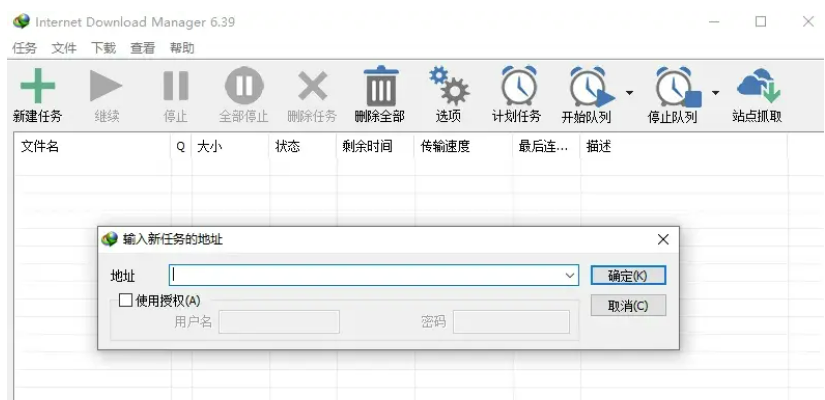
Task: Open the 下载 menu
Action: pyautogui.click(x=103, y=48)
